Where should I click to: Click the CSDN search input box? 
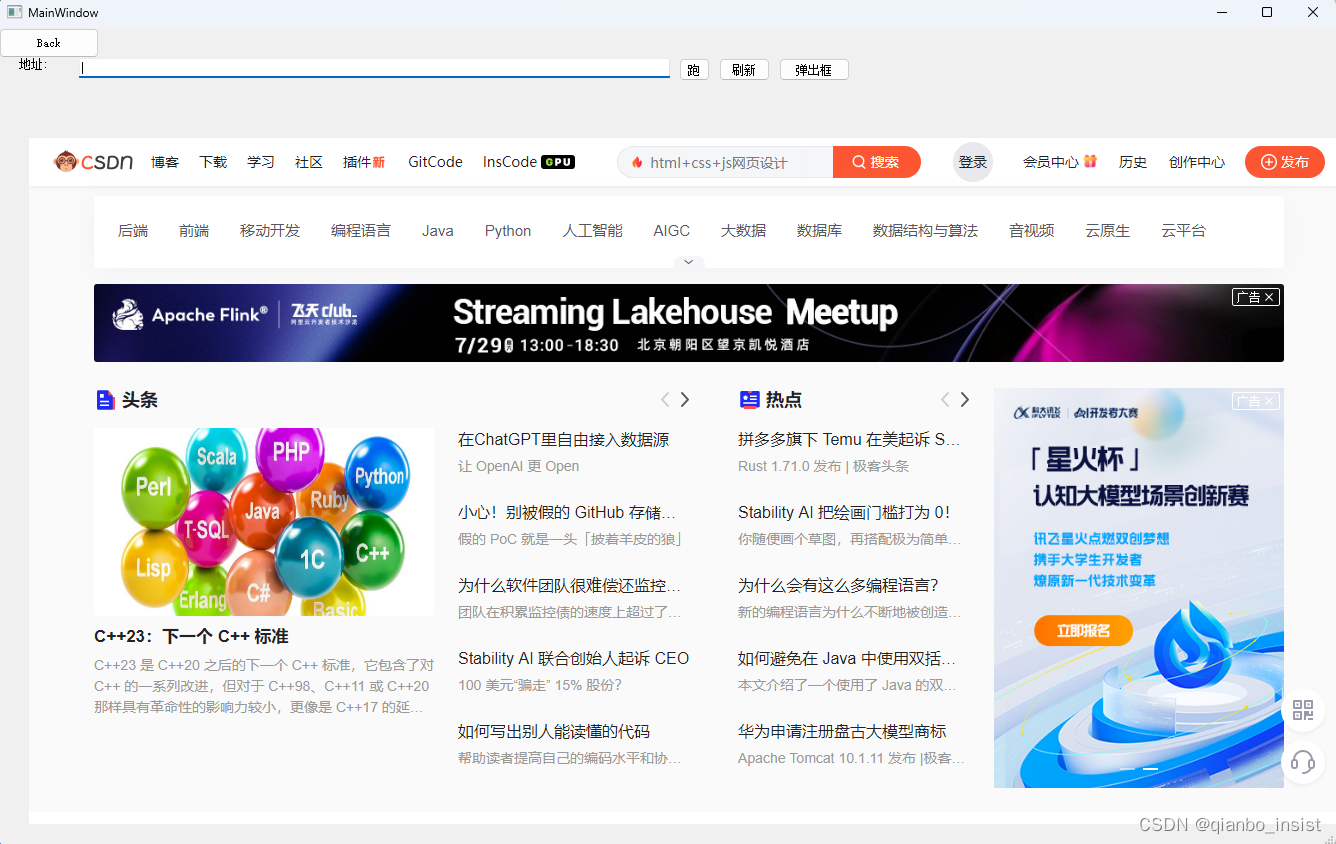pyautogui.click(x=725, y=162)
